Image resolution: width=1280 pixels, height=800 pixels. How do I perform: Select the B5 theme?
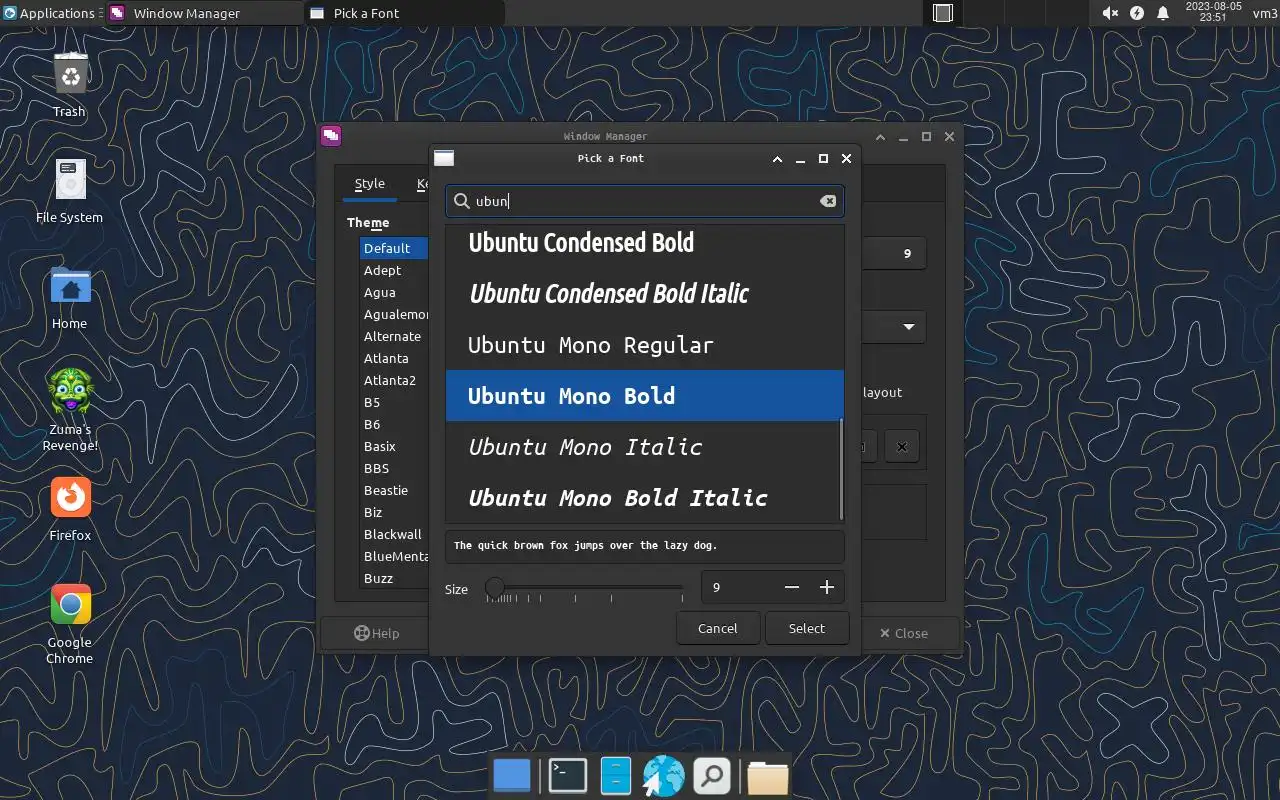(394, 402)
